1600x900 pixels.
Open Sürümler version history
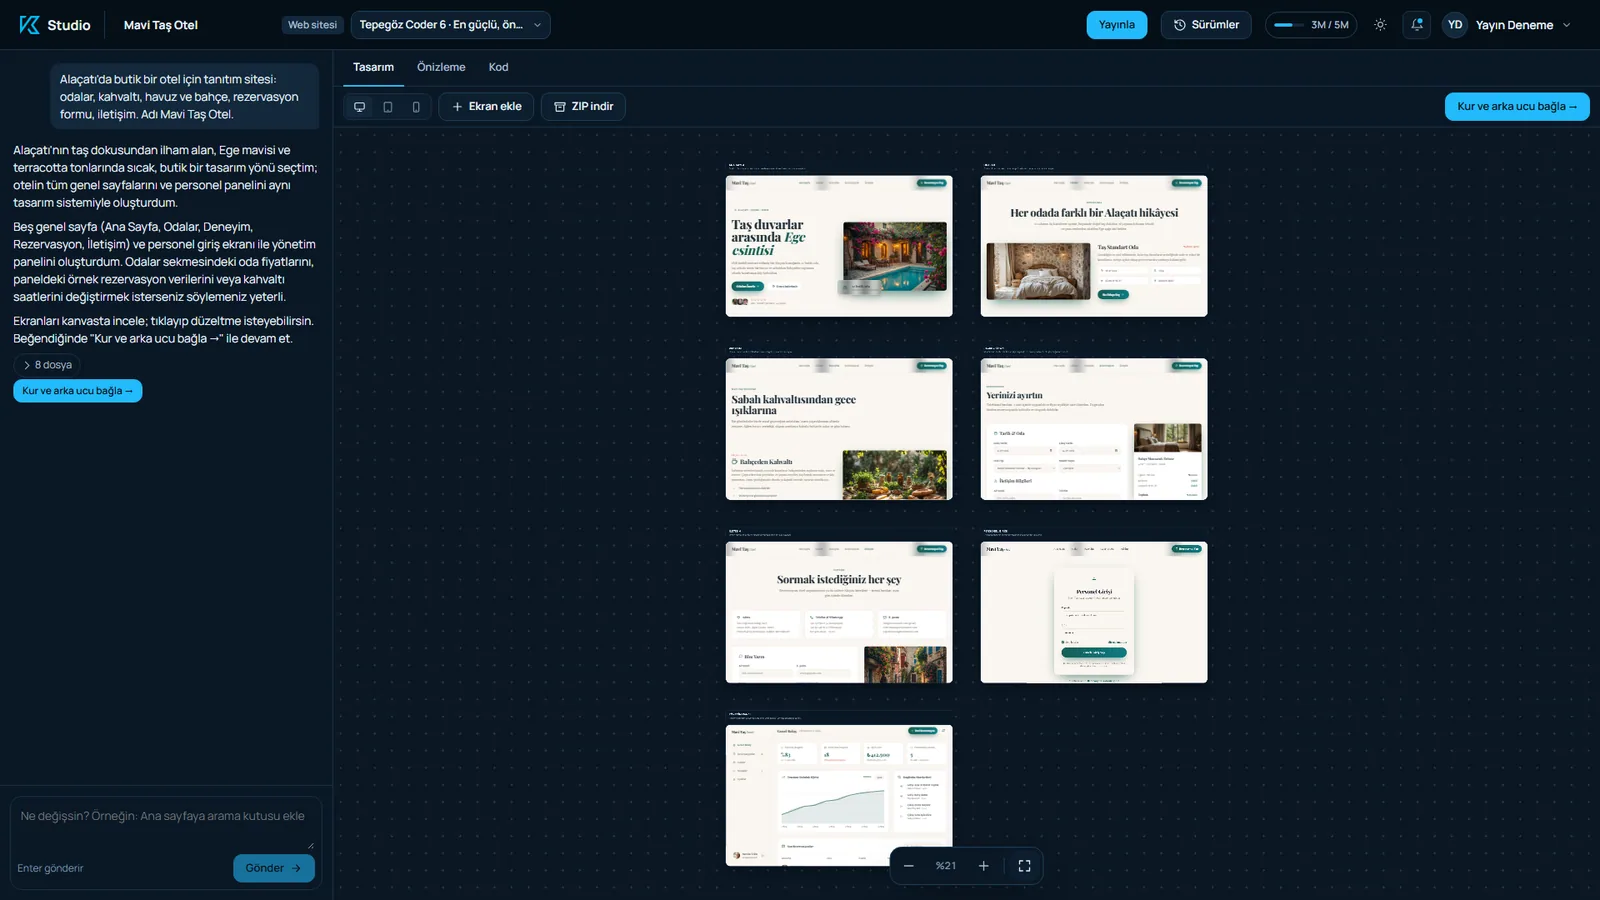coord(1206,25)
